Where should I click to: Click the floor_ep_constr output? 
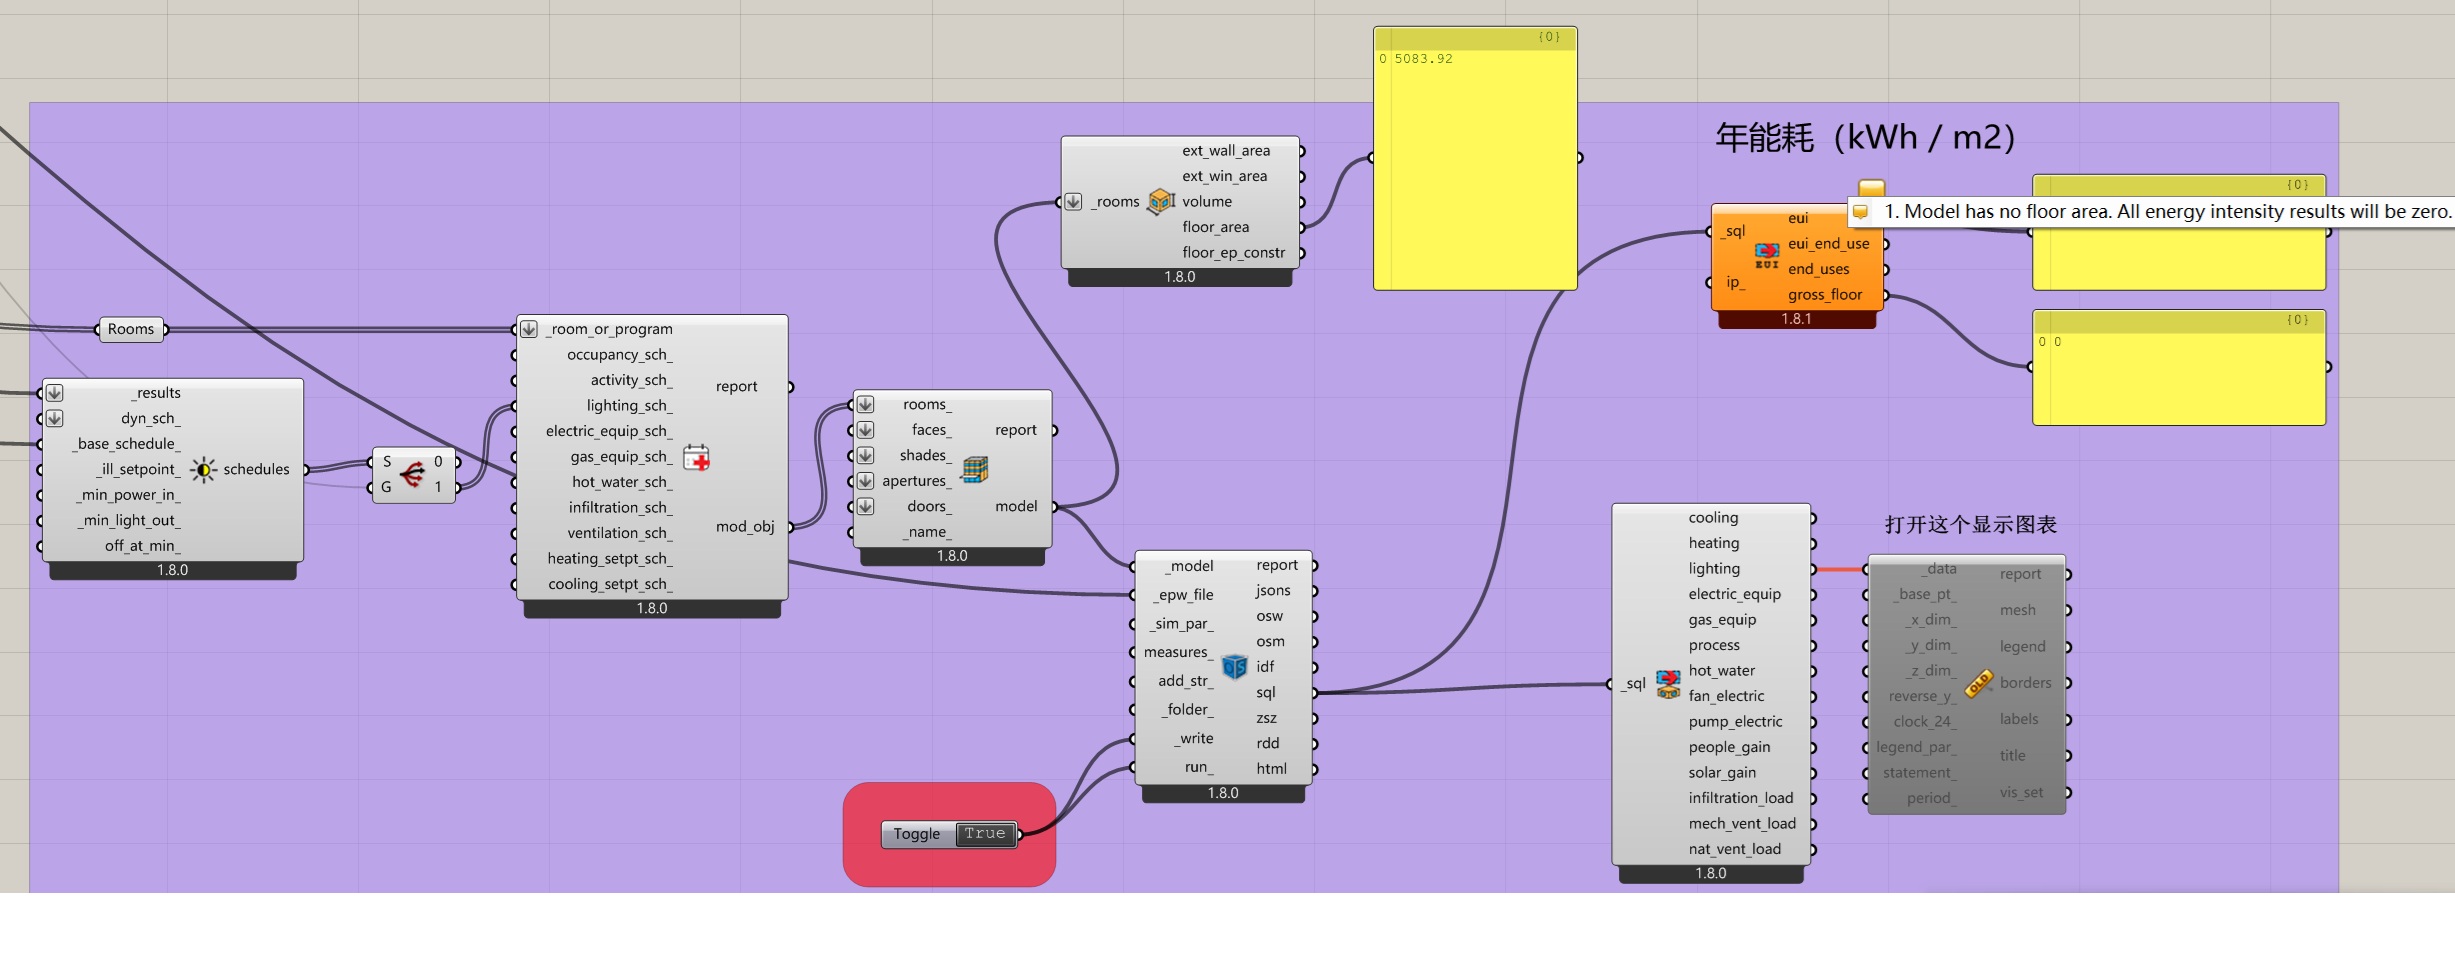point(1234,253)
